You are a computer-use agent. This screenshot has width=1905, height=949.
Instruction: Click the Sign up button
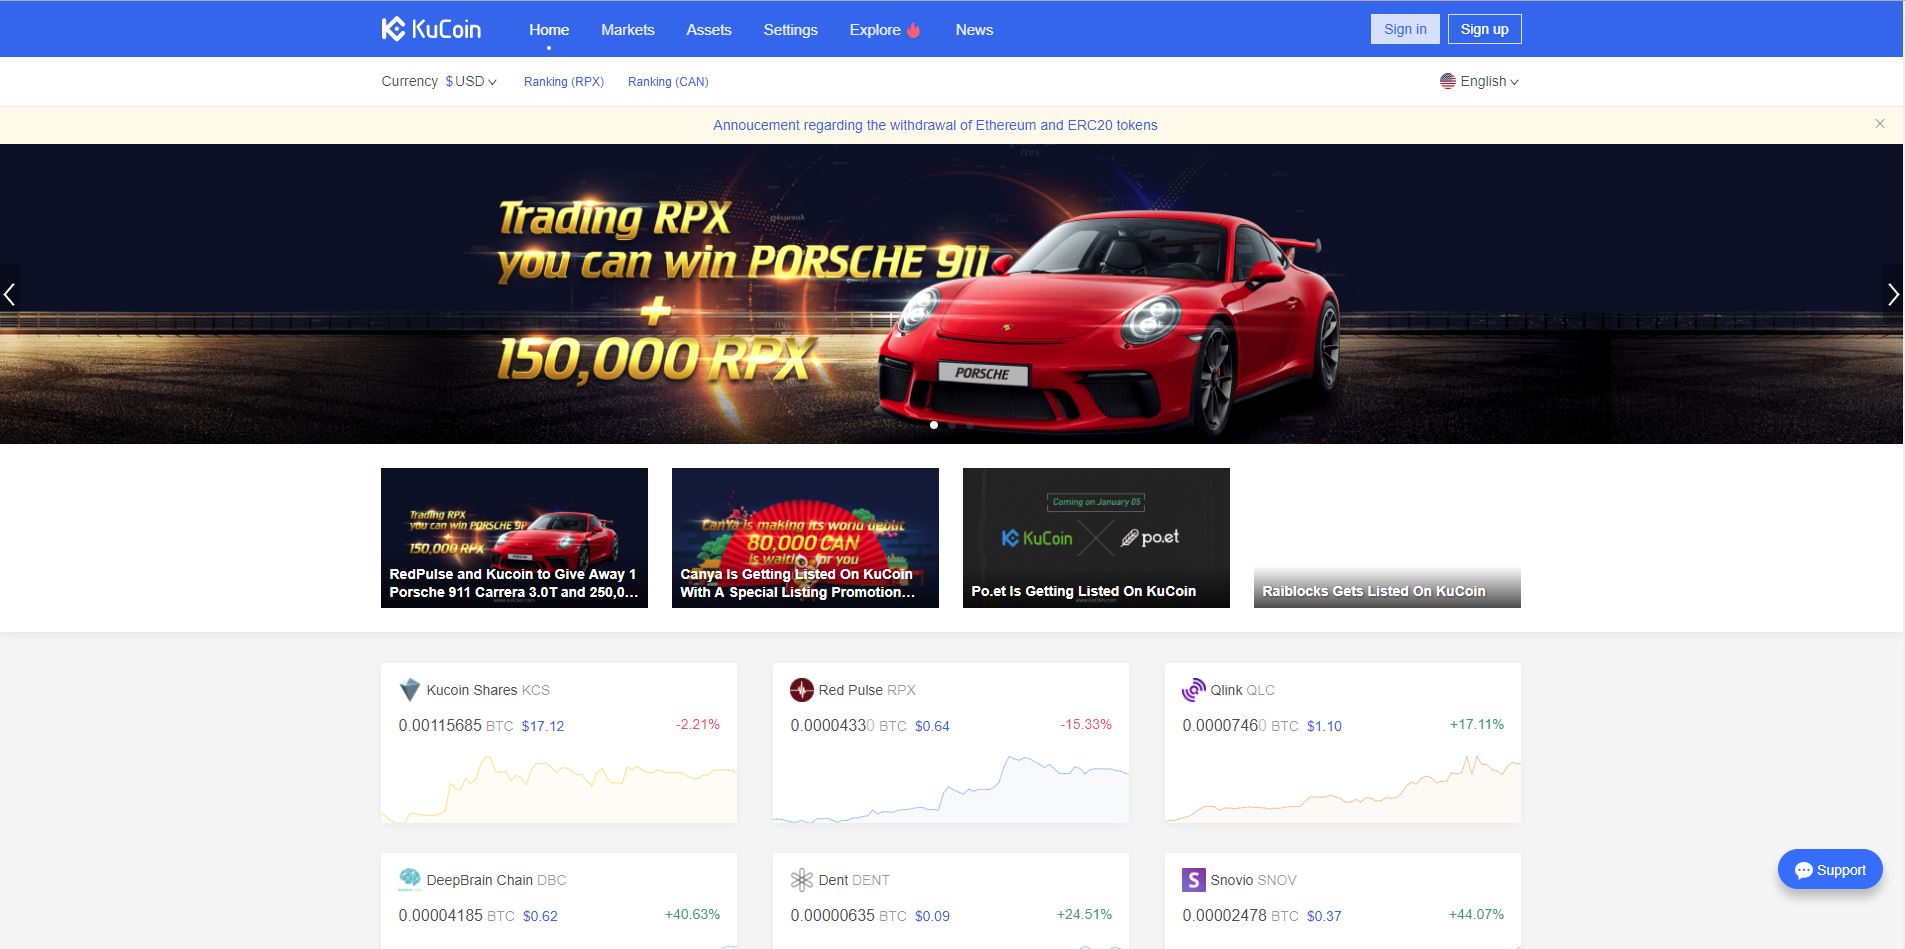[x=1484, y=29]
